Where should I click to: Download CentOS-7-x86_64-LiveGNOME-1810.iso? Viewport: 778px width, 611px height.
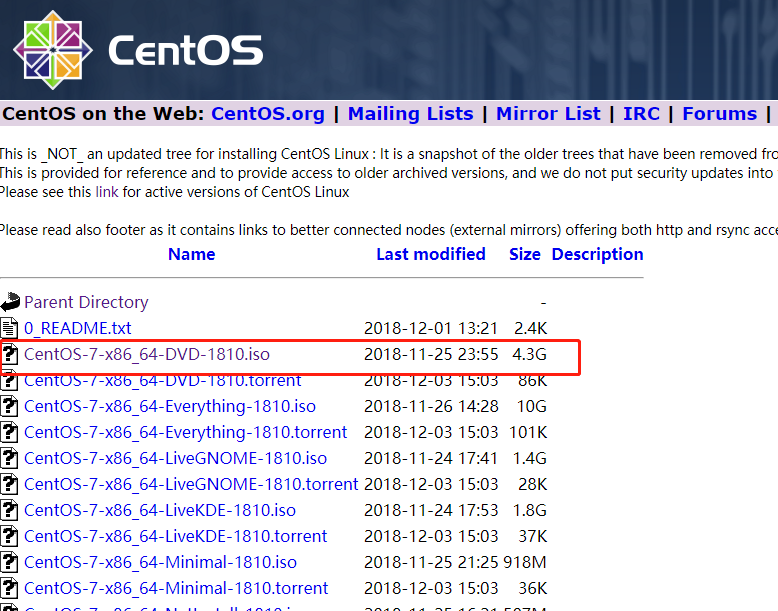coord(176,458)
